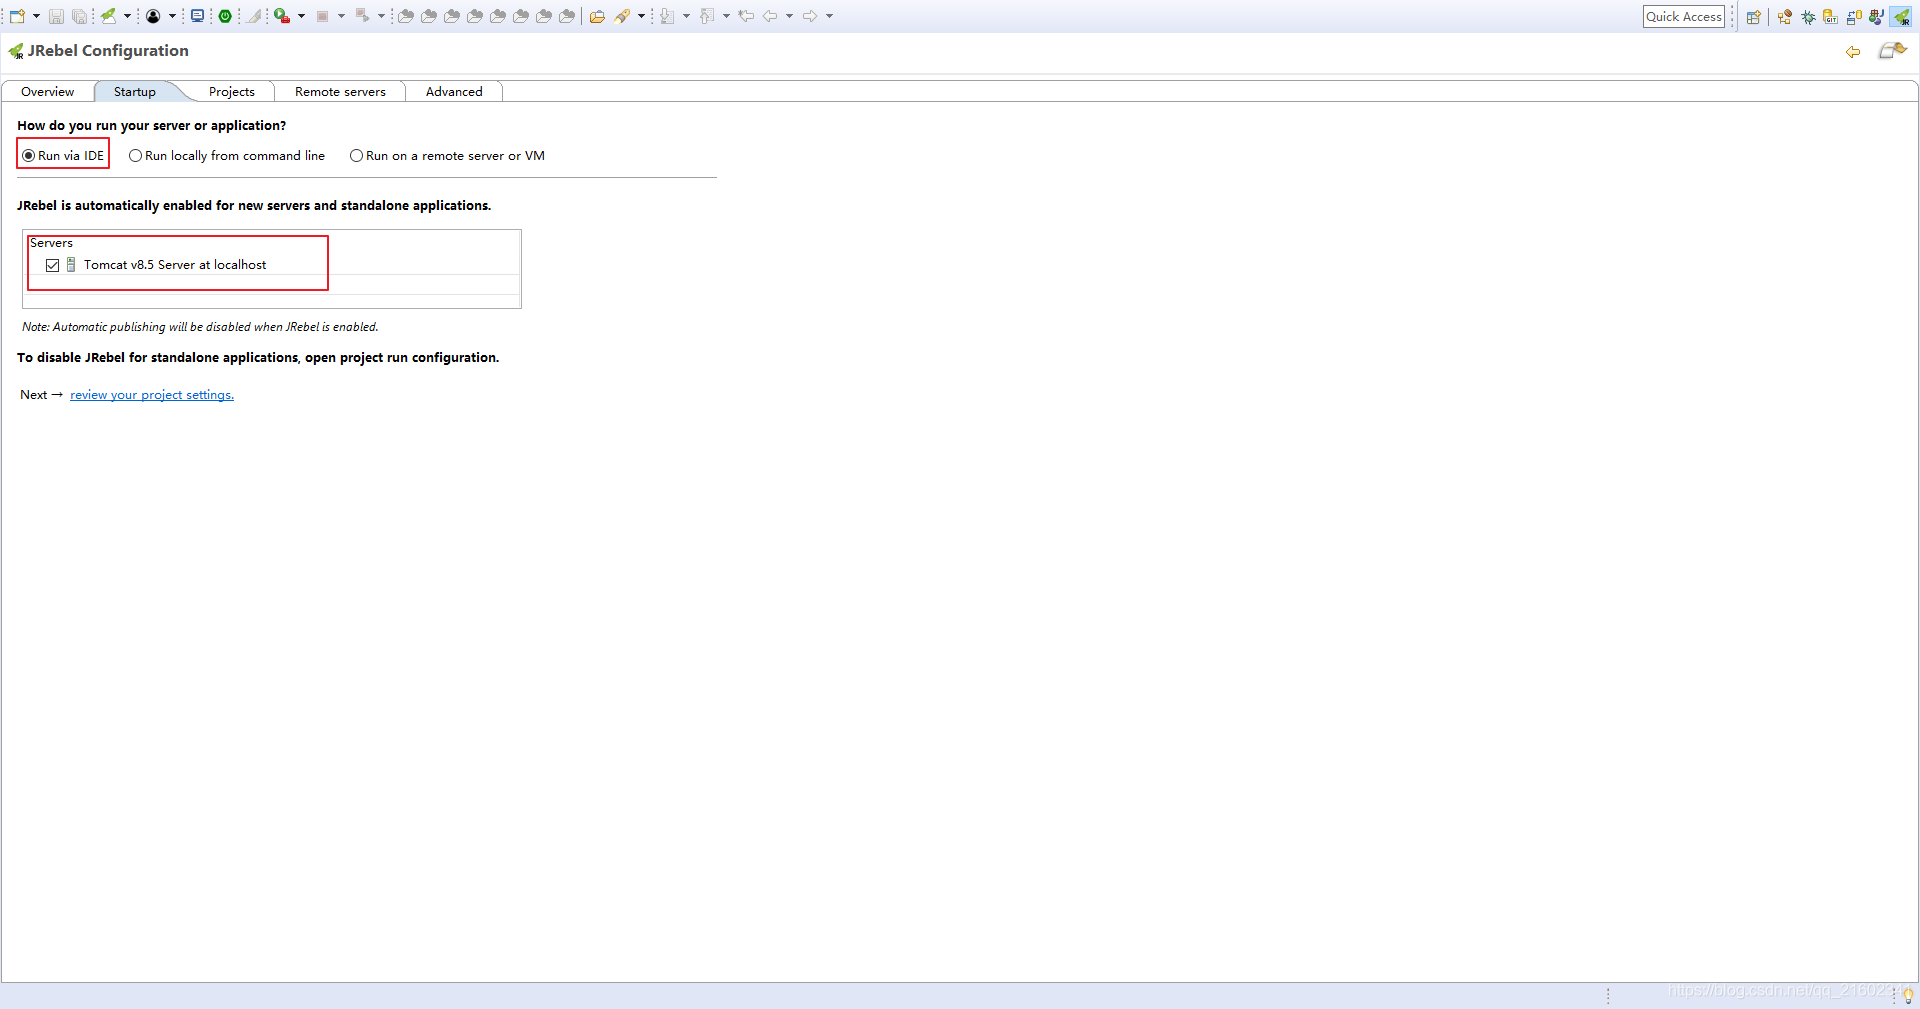The height and width of the screenshot is (1009, 1920).
Task: Click the Save icon in toolbar
Action: point(57,16)
